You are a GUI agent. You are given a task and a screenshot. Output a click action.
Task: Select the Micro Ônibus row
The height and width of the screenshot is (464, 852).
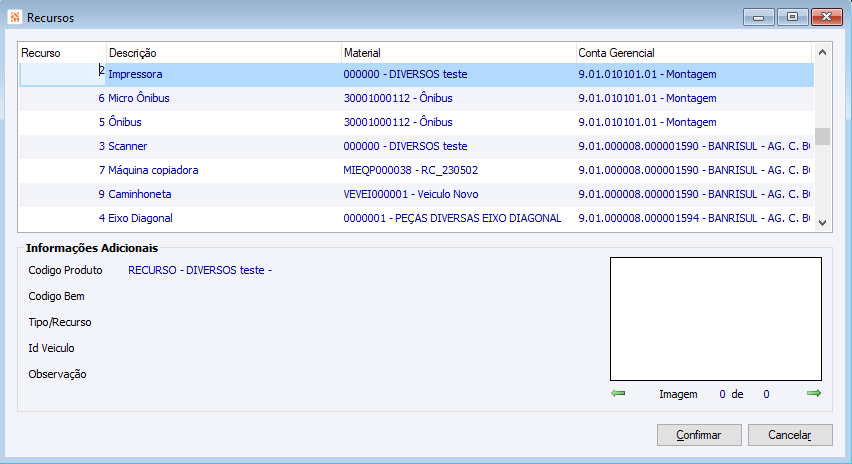416,98
